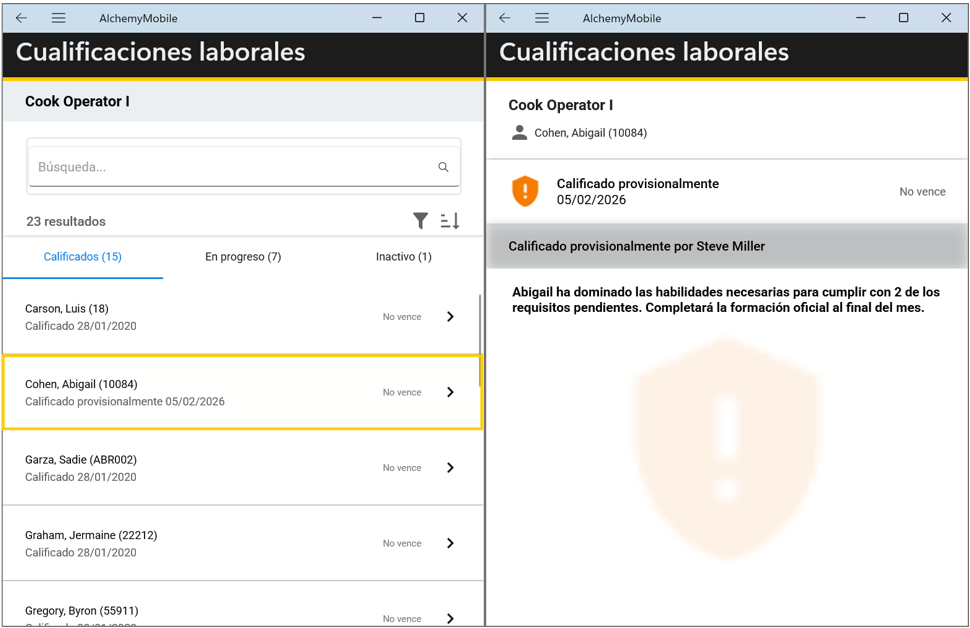
Task: Switch to En progreso (7) tab
Action: pos(243,257)
